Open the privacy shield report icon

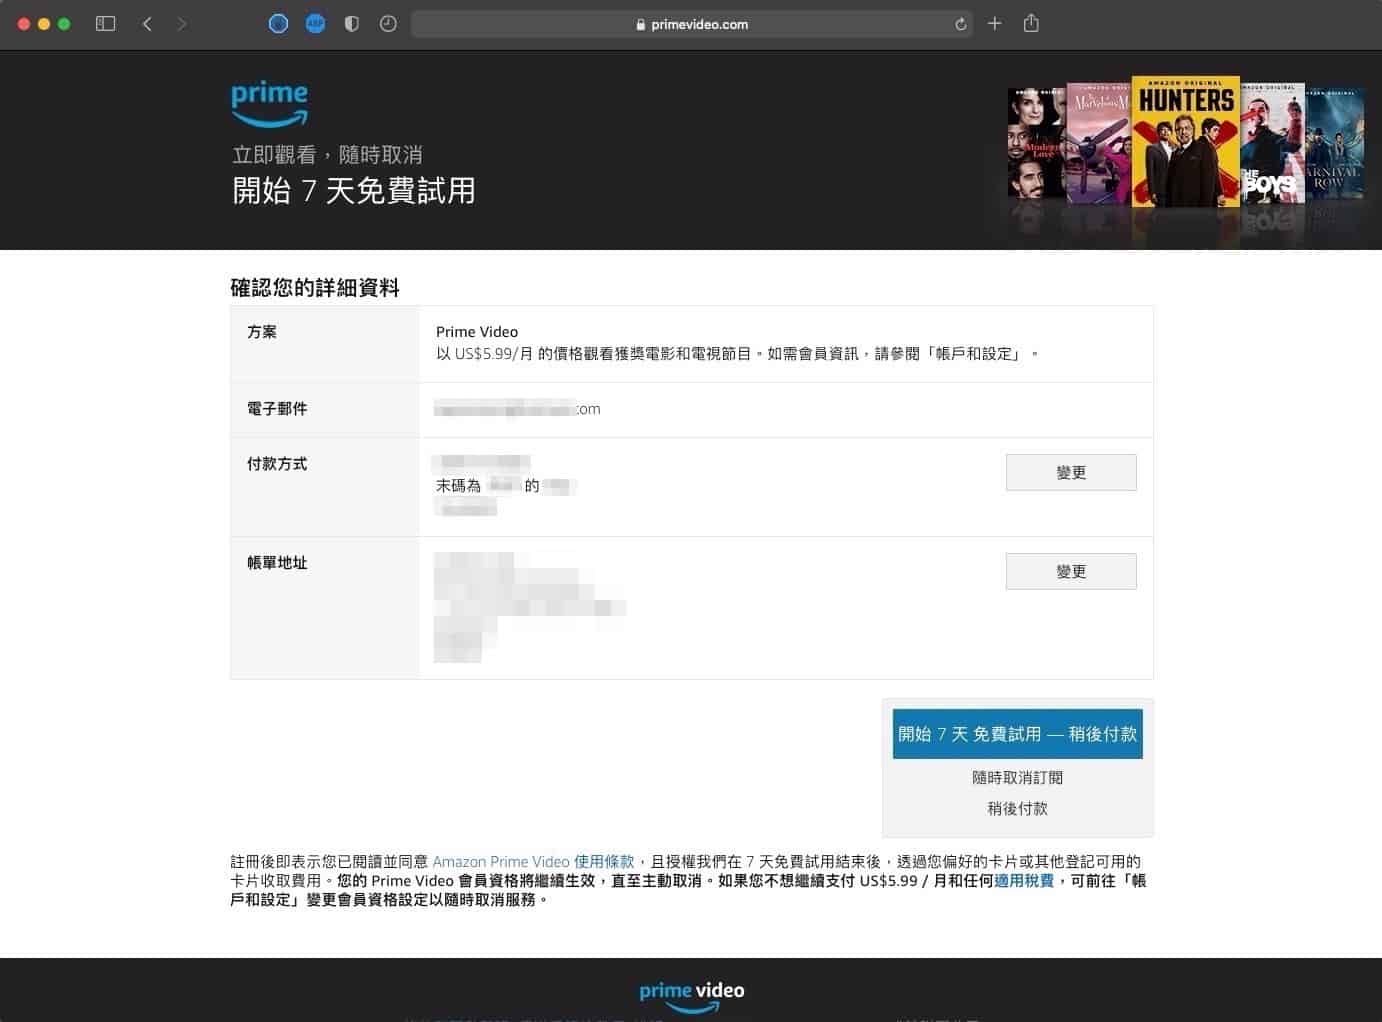(351, 24)
